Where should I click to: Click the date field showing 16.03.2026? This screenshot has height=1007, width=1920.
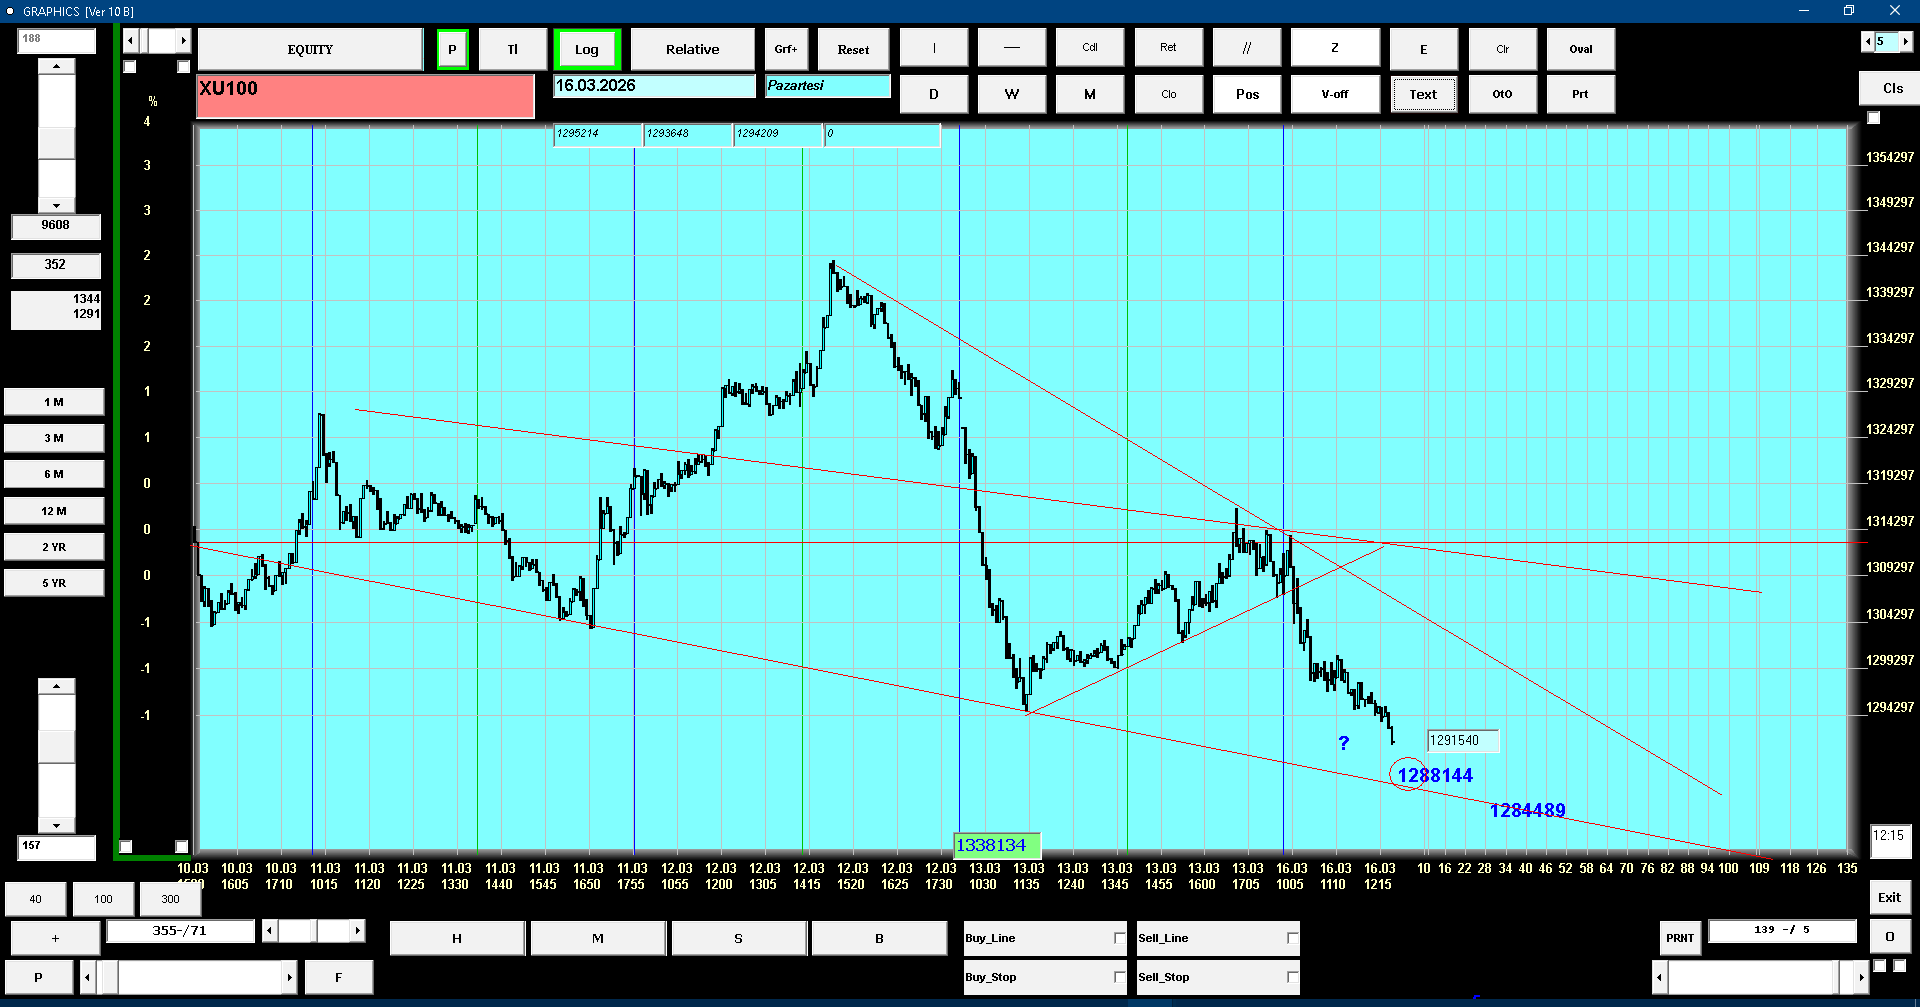pos(654,86)
